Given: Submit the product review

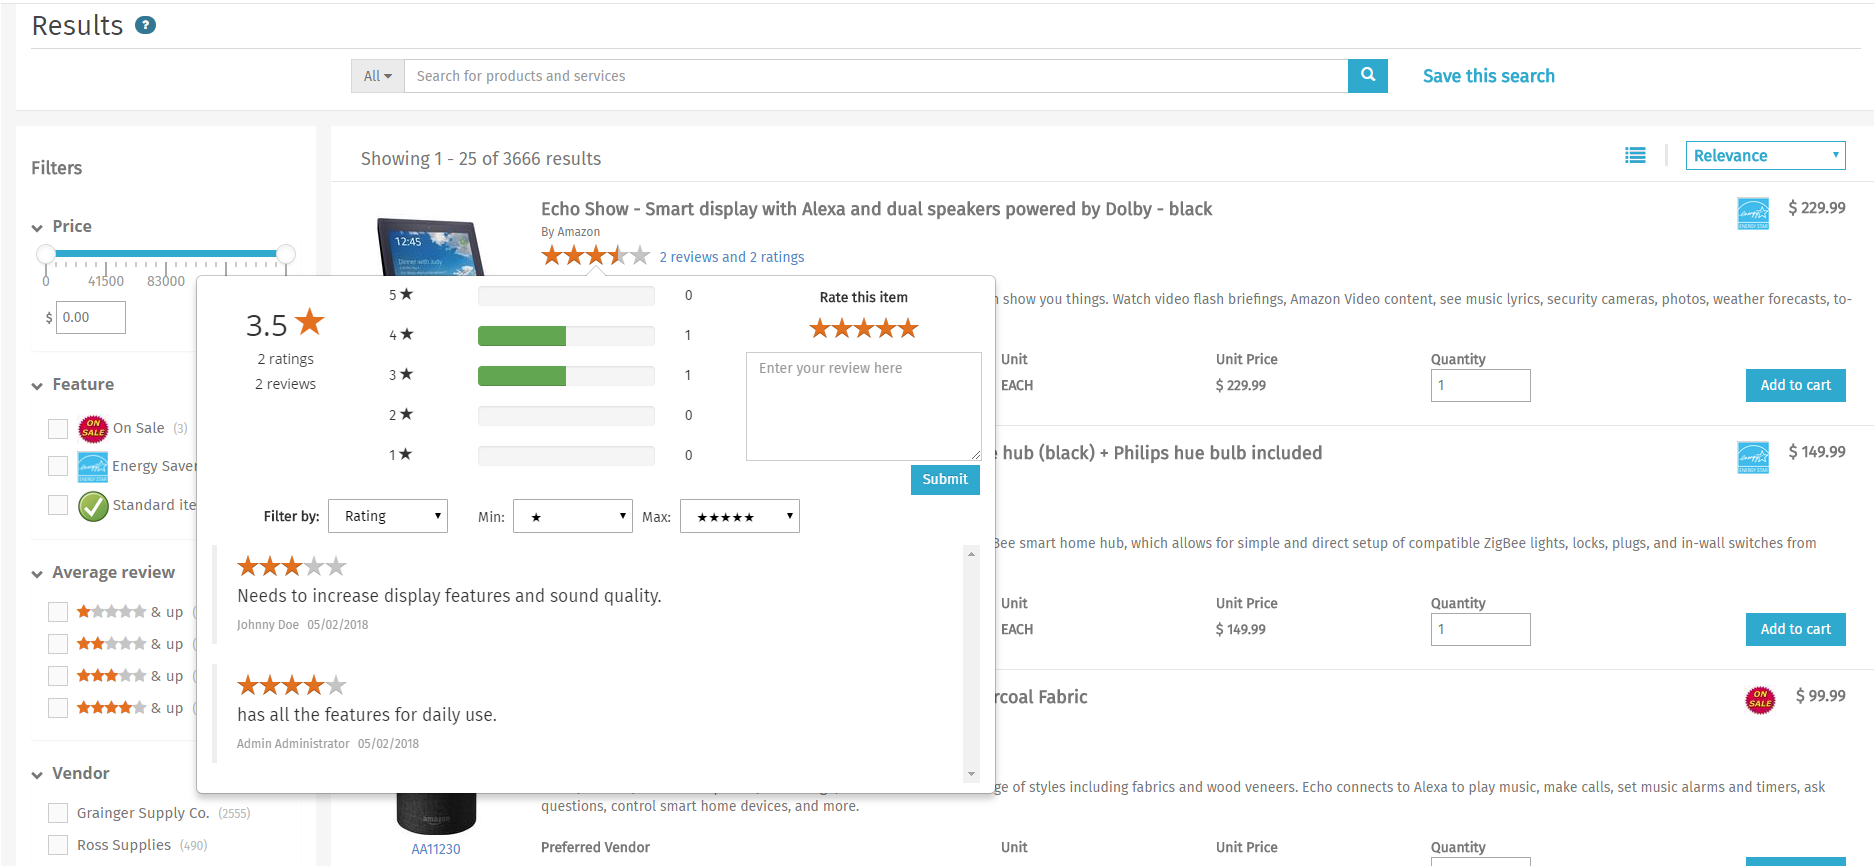Looking at the screenshot, I should (x=944, y=479).
